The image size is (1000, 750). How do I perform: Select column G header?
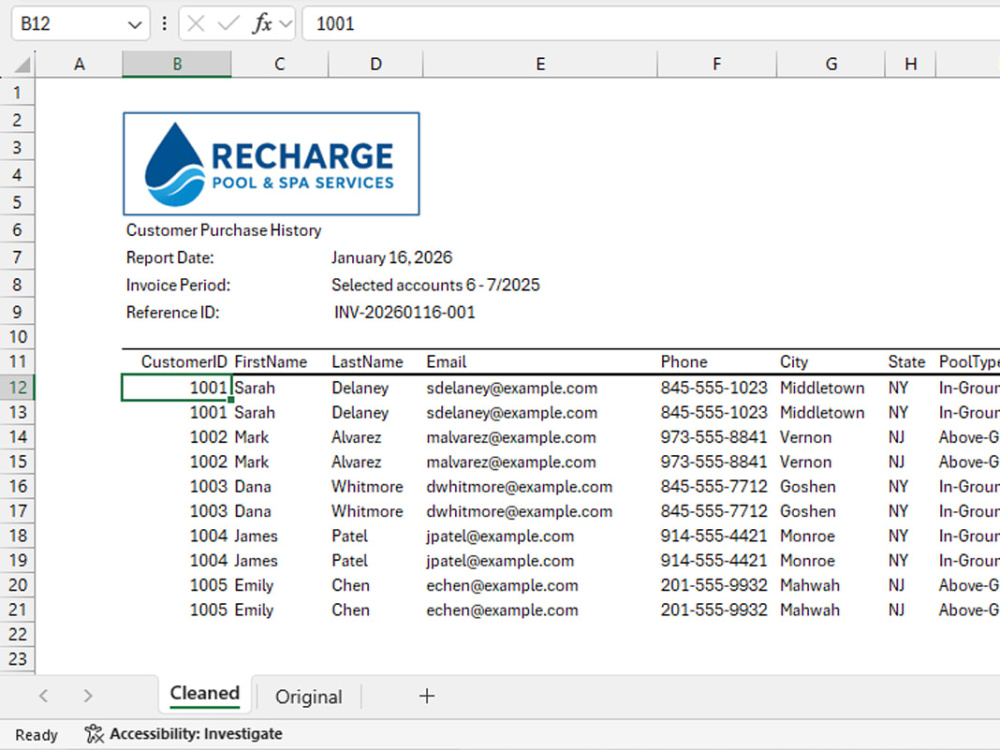[831, 64]
